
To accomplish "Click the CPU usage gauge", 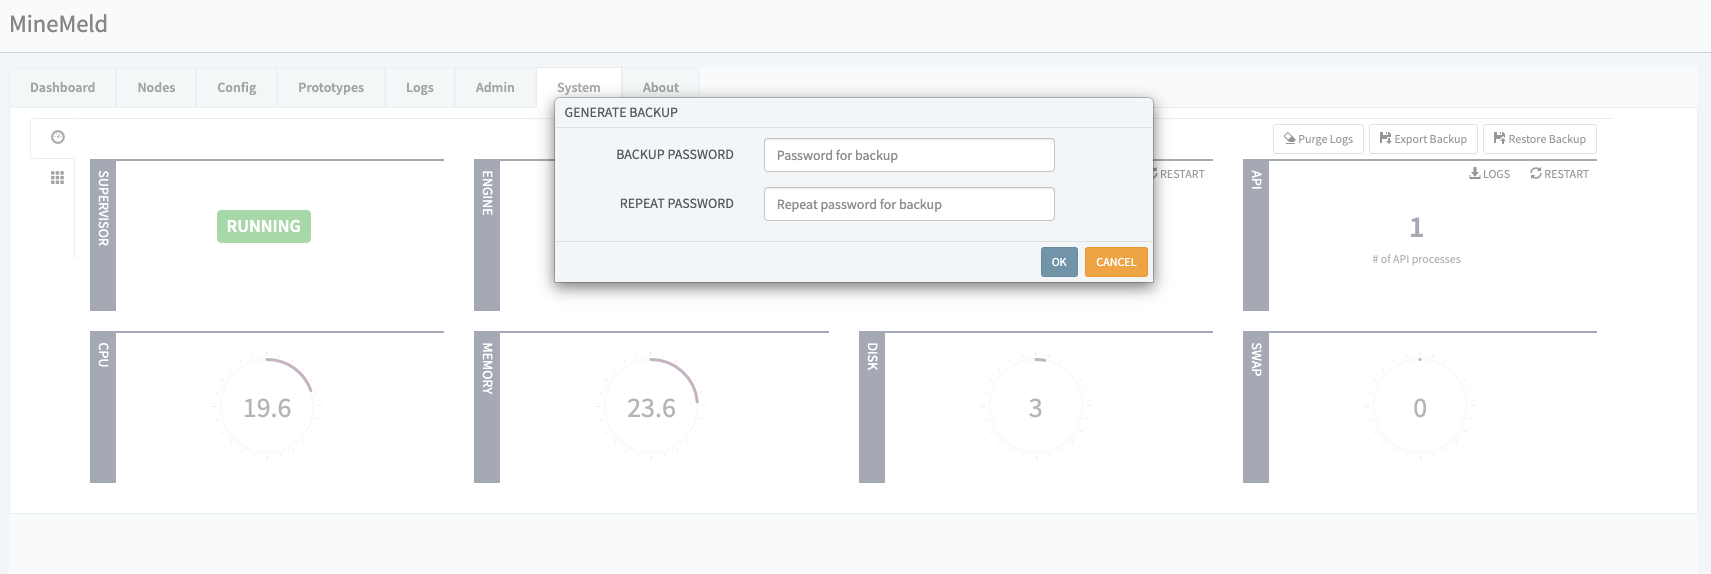I will (x=267, y=408).
